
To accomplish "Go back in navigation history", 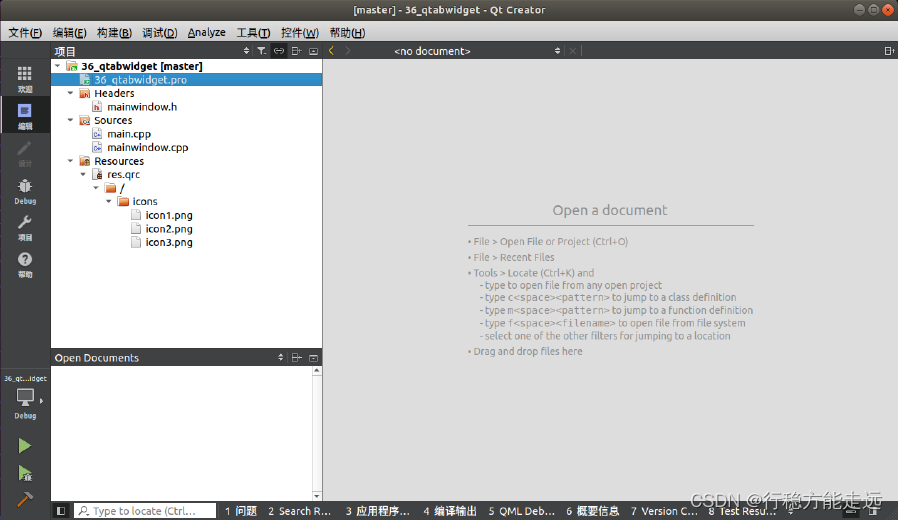I will (x=331, y=51).
